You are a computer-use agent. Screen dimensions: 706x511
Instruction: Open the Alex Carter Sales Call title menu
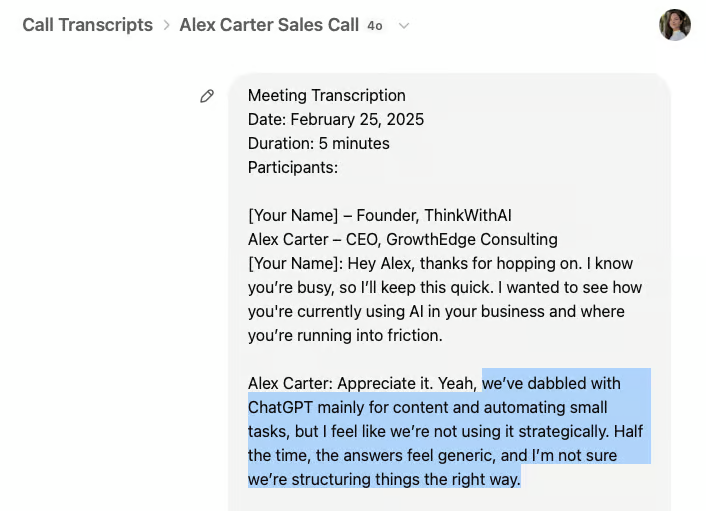pos(269,25)
